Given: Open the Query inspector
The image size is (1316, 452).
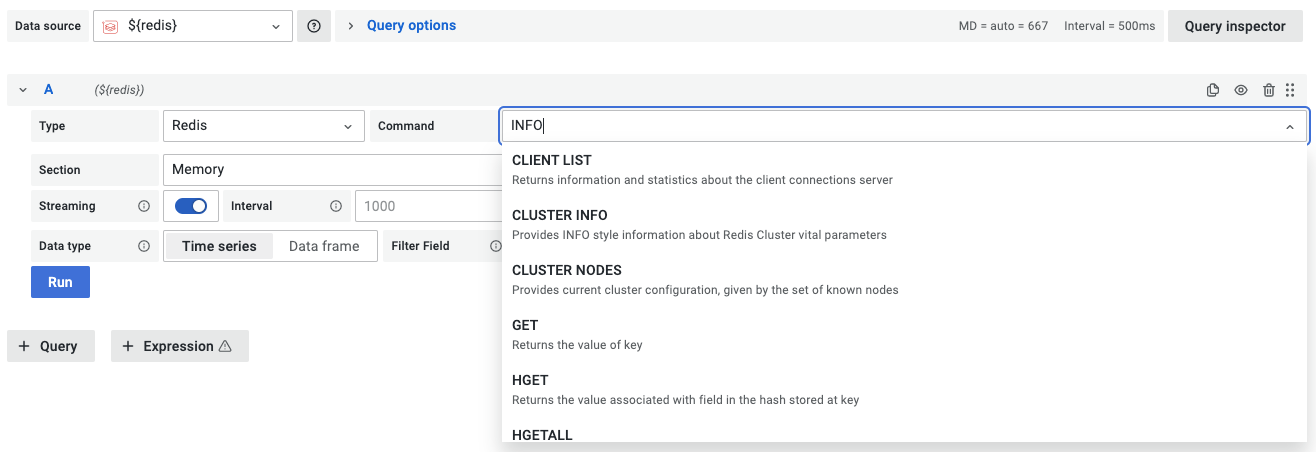Looking at the screenshot, I should 1235,26.
